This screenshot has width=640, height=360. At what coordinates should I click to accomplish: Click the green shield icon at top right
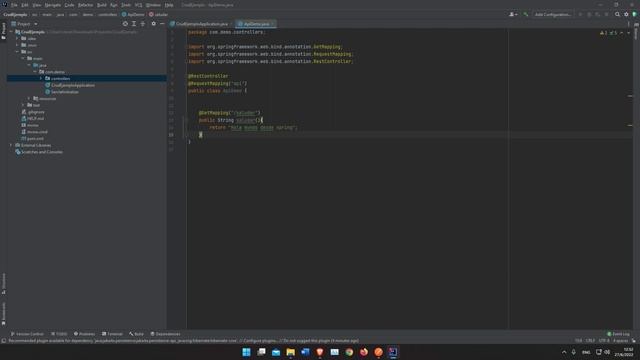pyautogui.click(x=634, y=14)
